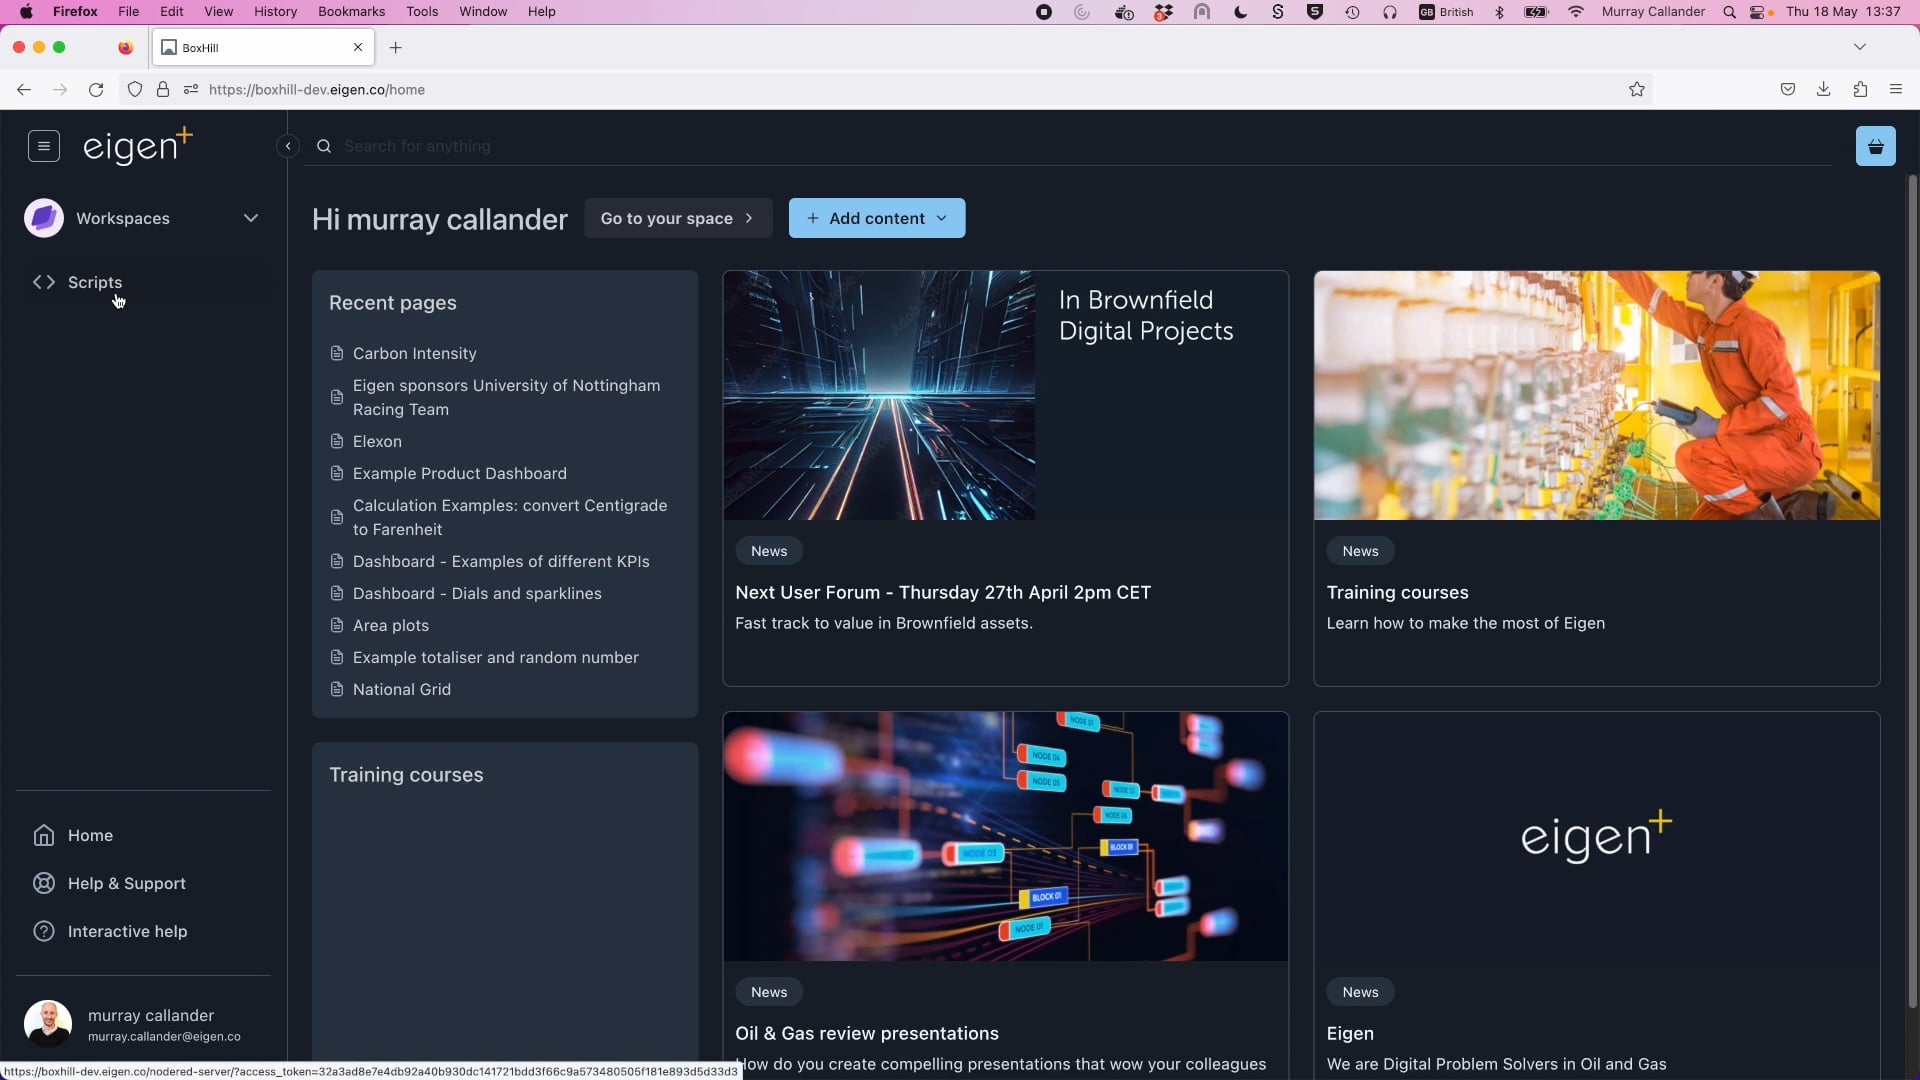The width and height of the screenshot is (1920, 1080).
Task: Click the shield tracking protection toggle
Action: point(135,89)
